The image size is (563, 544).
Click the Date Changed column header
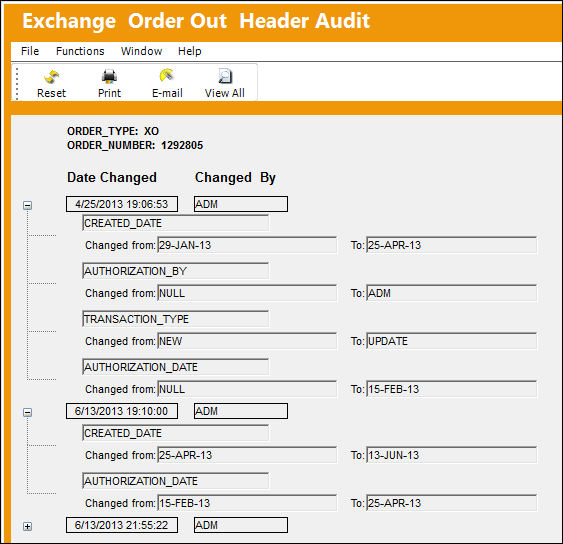pyautogui.click(x=112, y=178)
